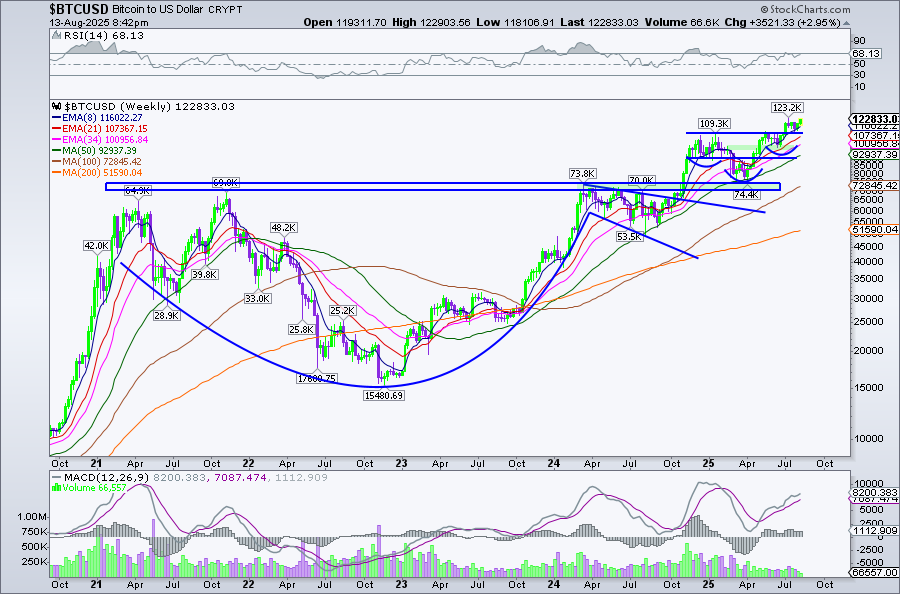The width and height of the screenshot is (900, 594).
Task: Click the date '13-Aug-2025 8:42pm'
Action: [x=99, y=23]
